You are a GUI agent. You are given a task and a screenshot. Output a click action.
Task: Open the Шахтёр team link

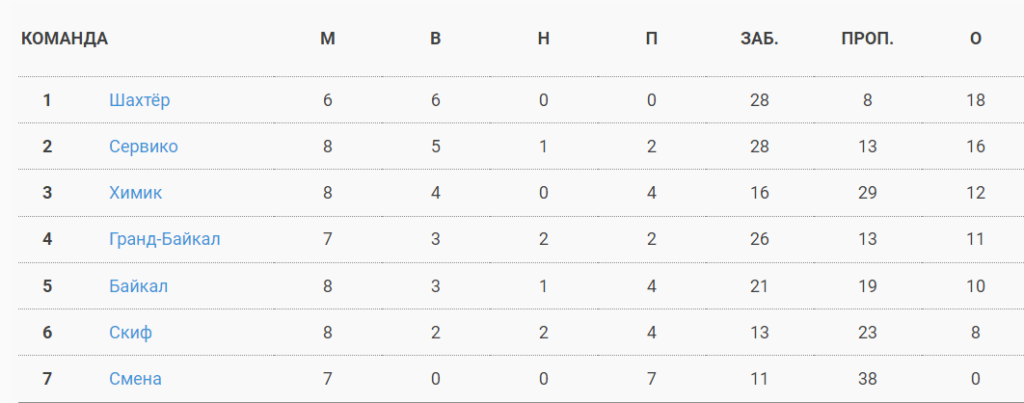pos(140,101)
